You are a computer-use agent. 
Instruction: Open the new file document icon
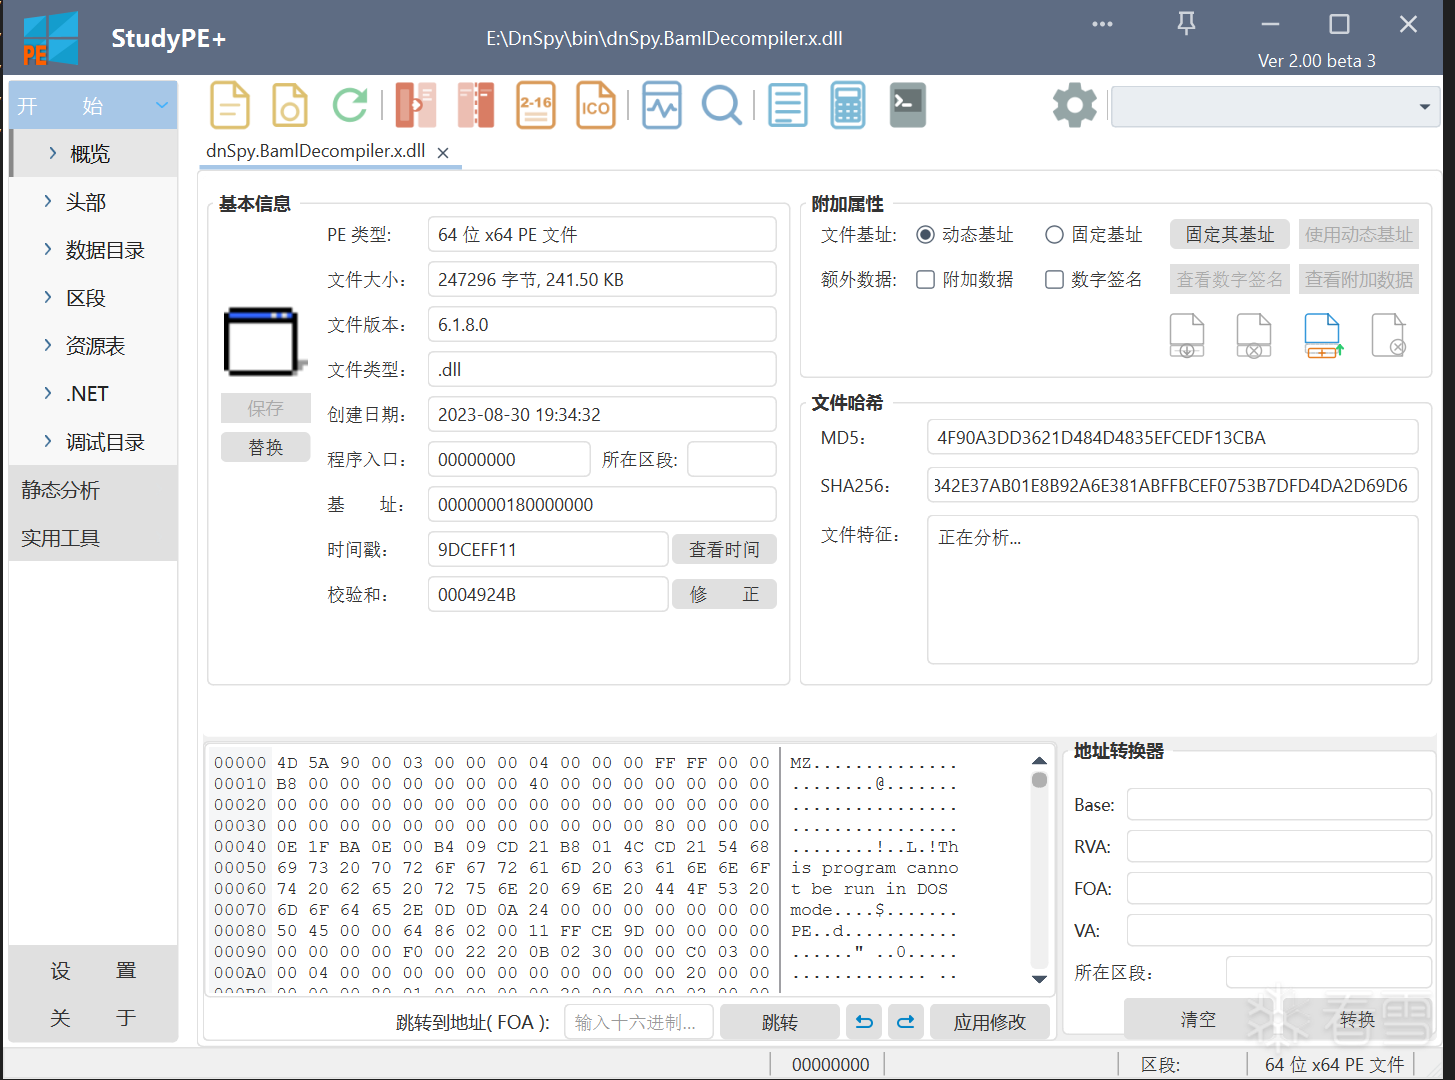(x=230, y=105)
